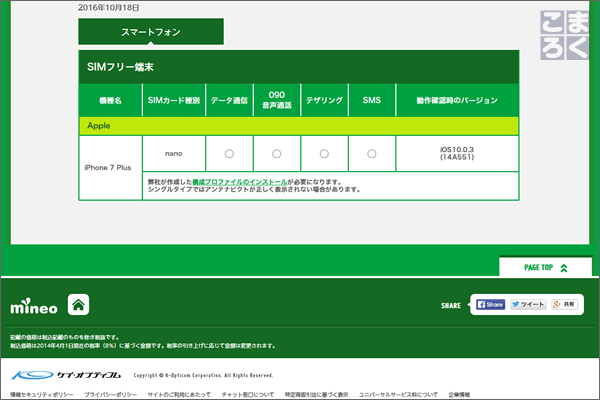Click the 2016年10月18日 date text
Image resolution: width=600 pixels, height=400 pixels.
point(109,8)
